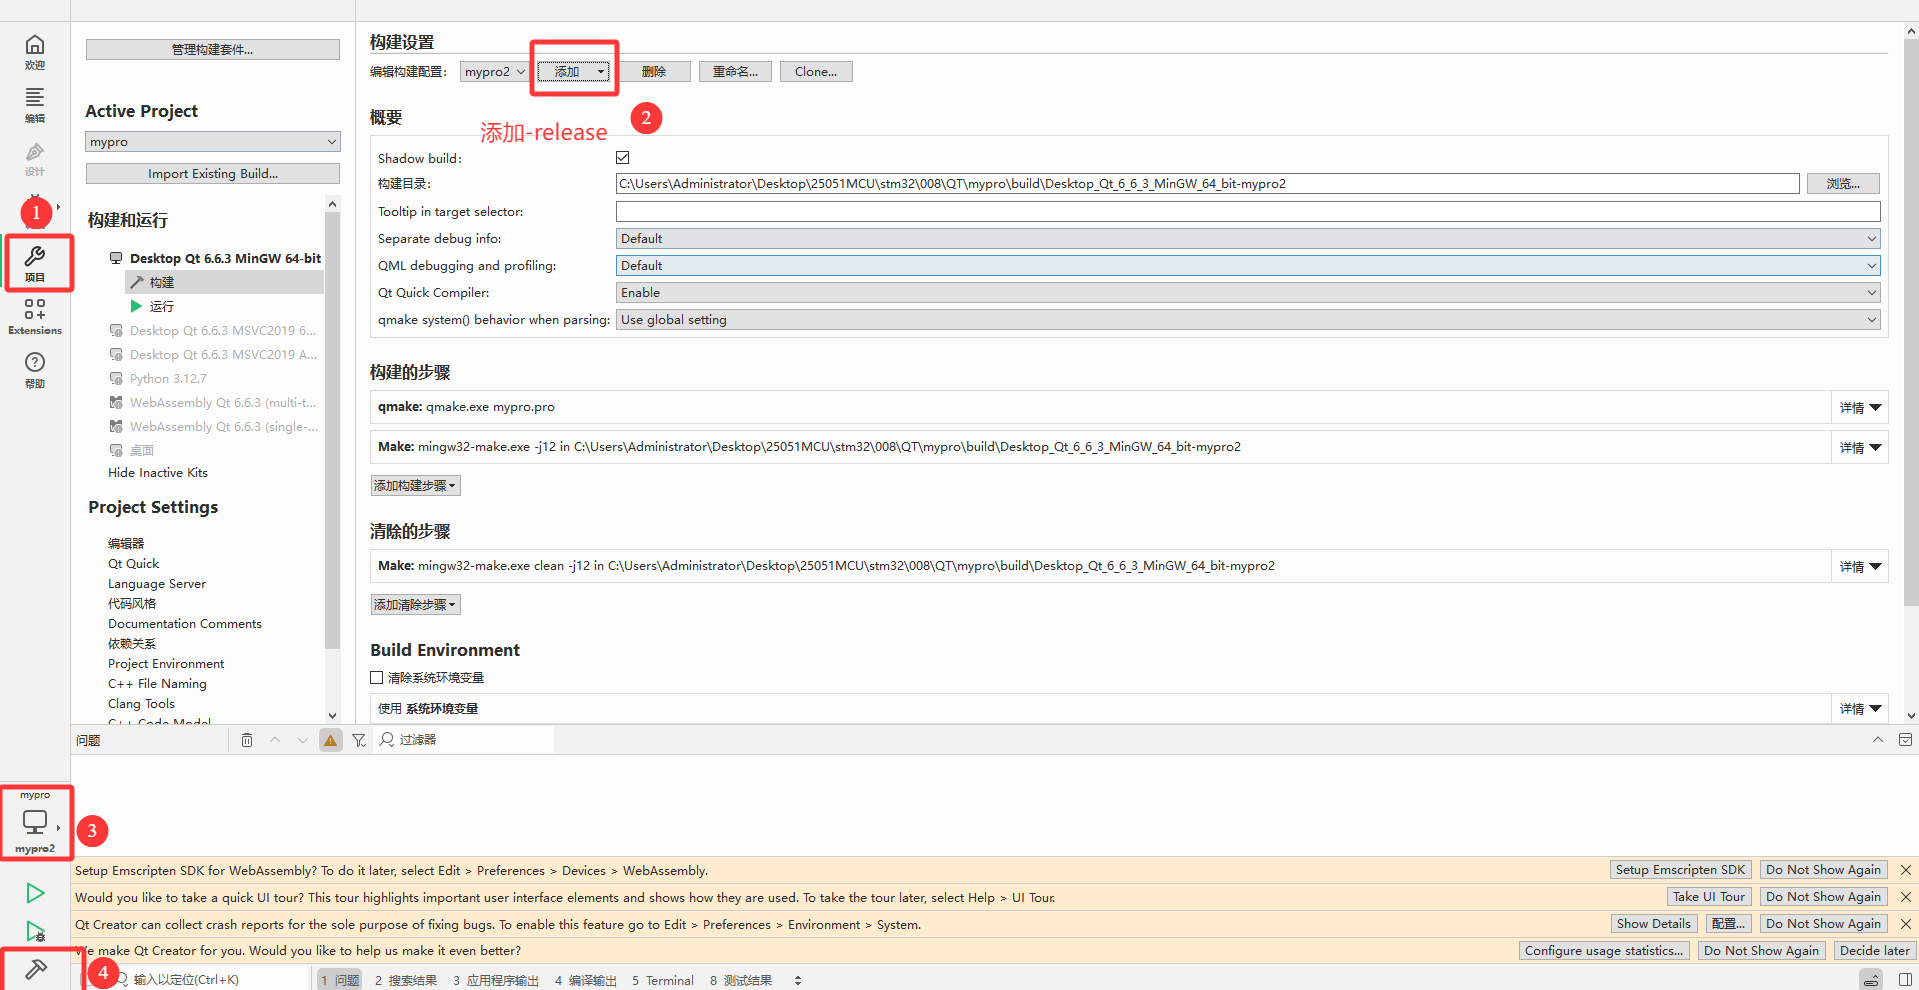
Task: Open Qt Quick Compiler dropdown
Action: point(1248,293)
